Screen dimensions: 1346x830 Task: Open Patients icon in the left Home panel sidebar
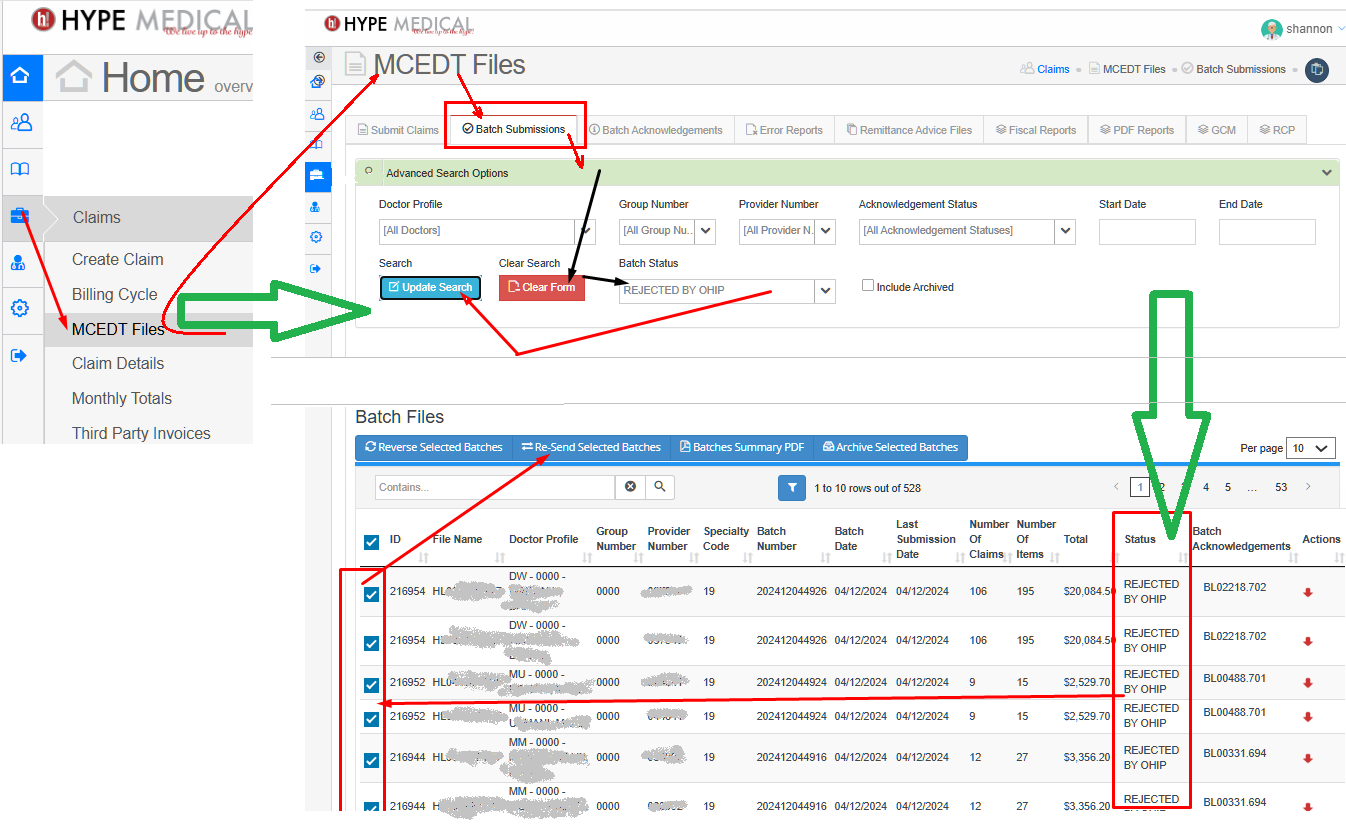[21, 123]
